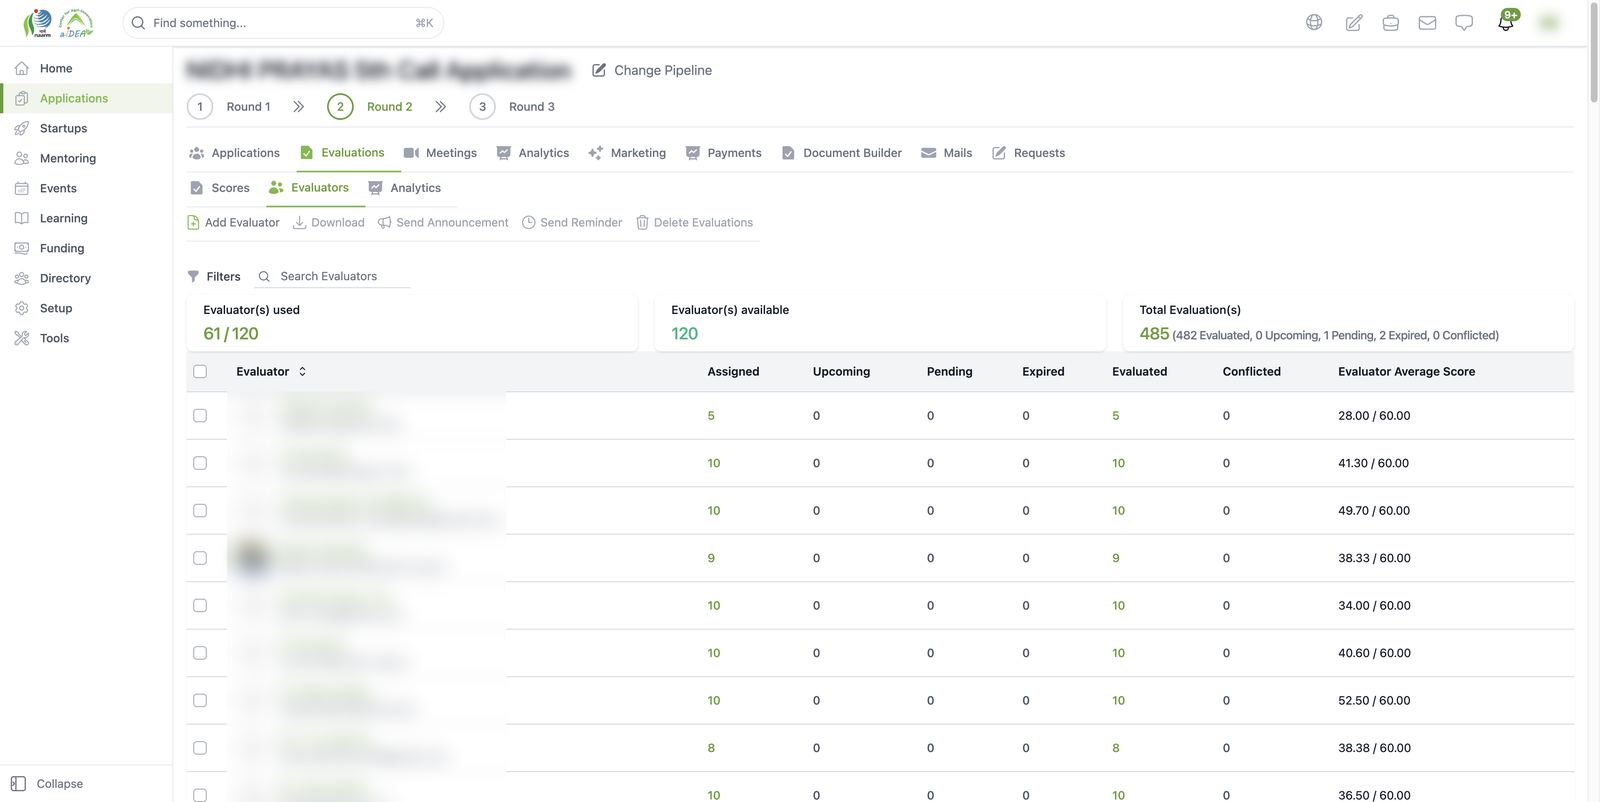Open Setup in sidebar
Image resolution: width=1600 pixels, height=802 pixels.
point(86,308)
